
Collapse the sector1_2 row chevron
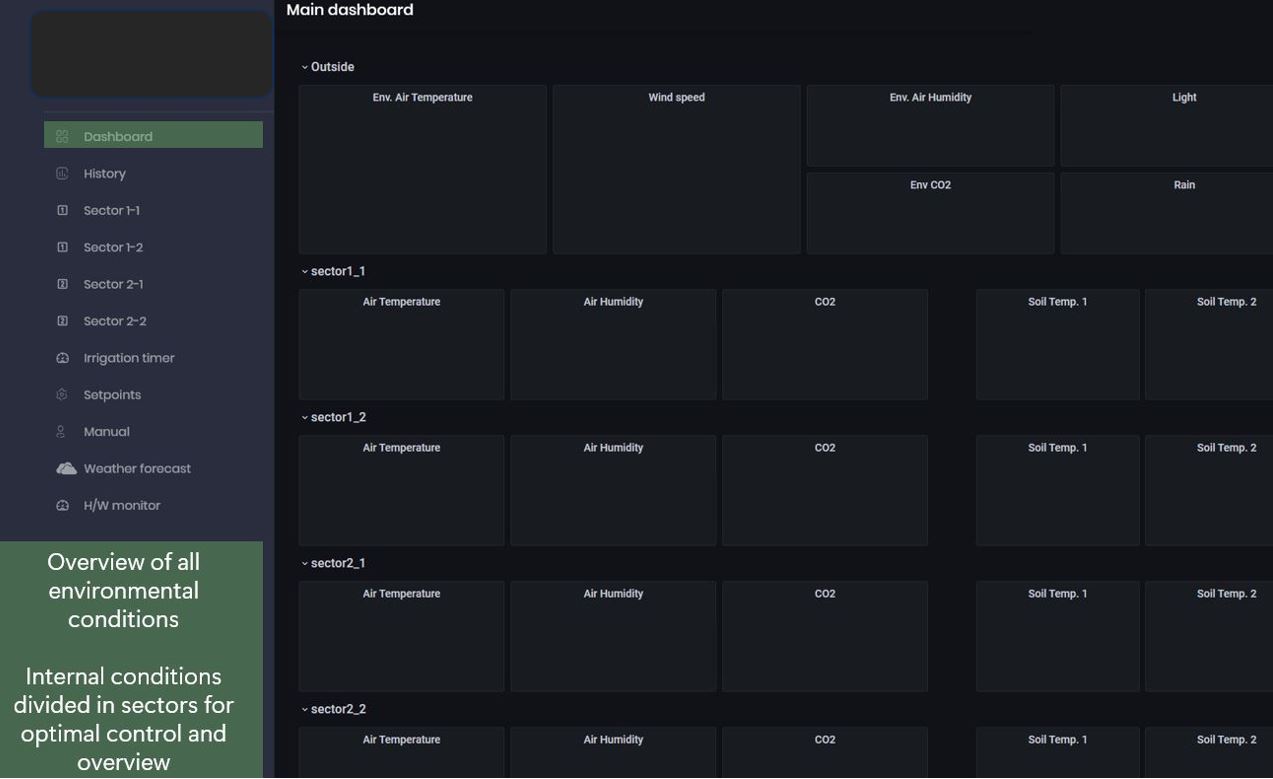click(x=305, y=417)
